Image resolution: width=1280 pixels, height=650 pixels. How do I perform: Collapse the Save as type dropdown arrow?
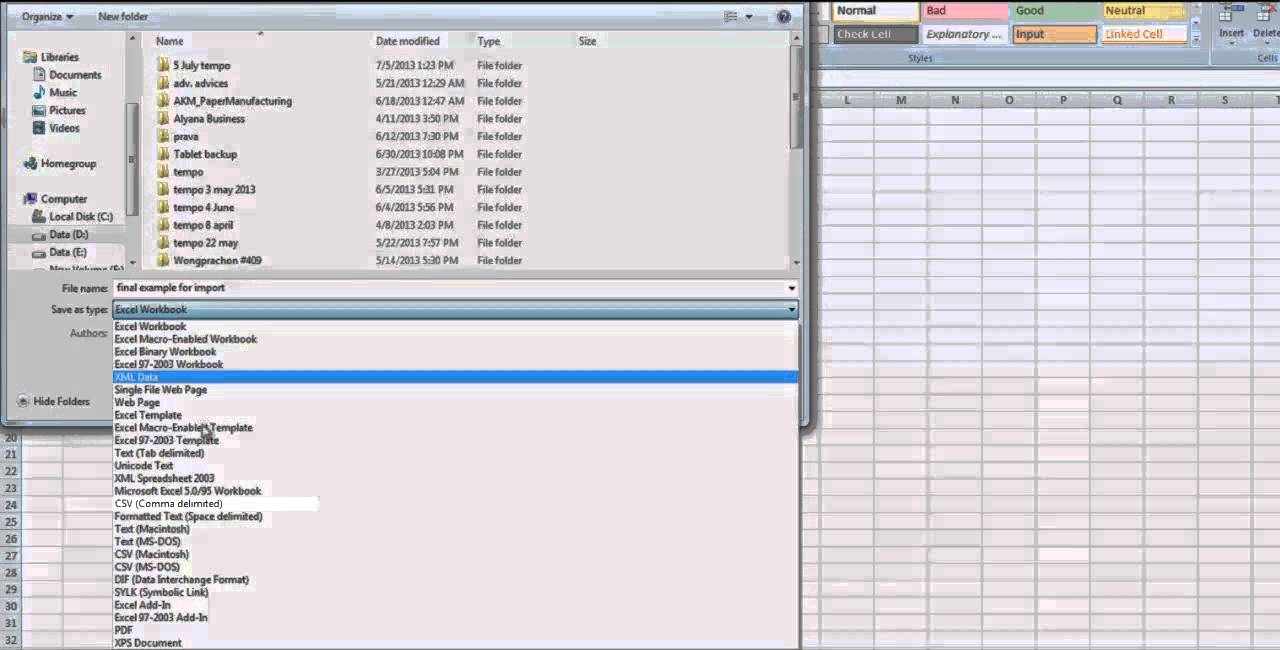click(x=791, y=310)
